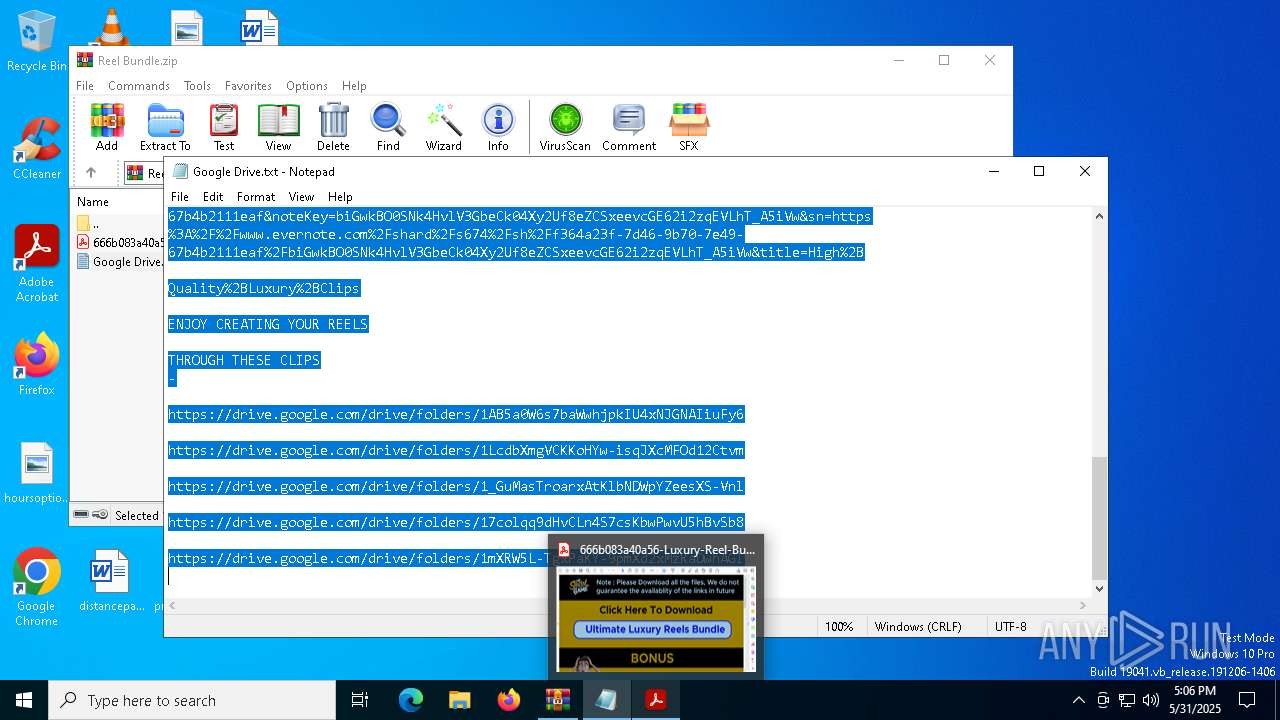1280x720 pixels.
Task: Open WinRAR Commands menu
Action: [139, 86]
